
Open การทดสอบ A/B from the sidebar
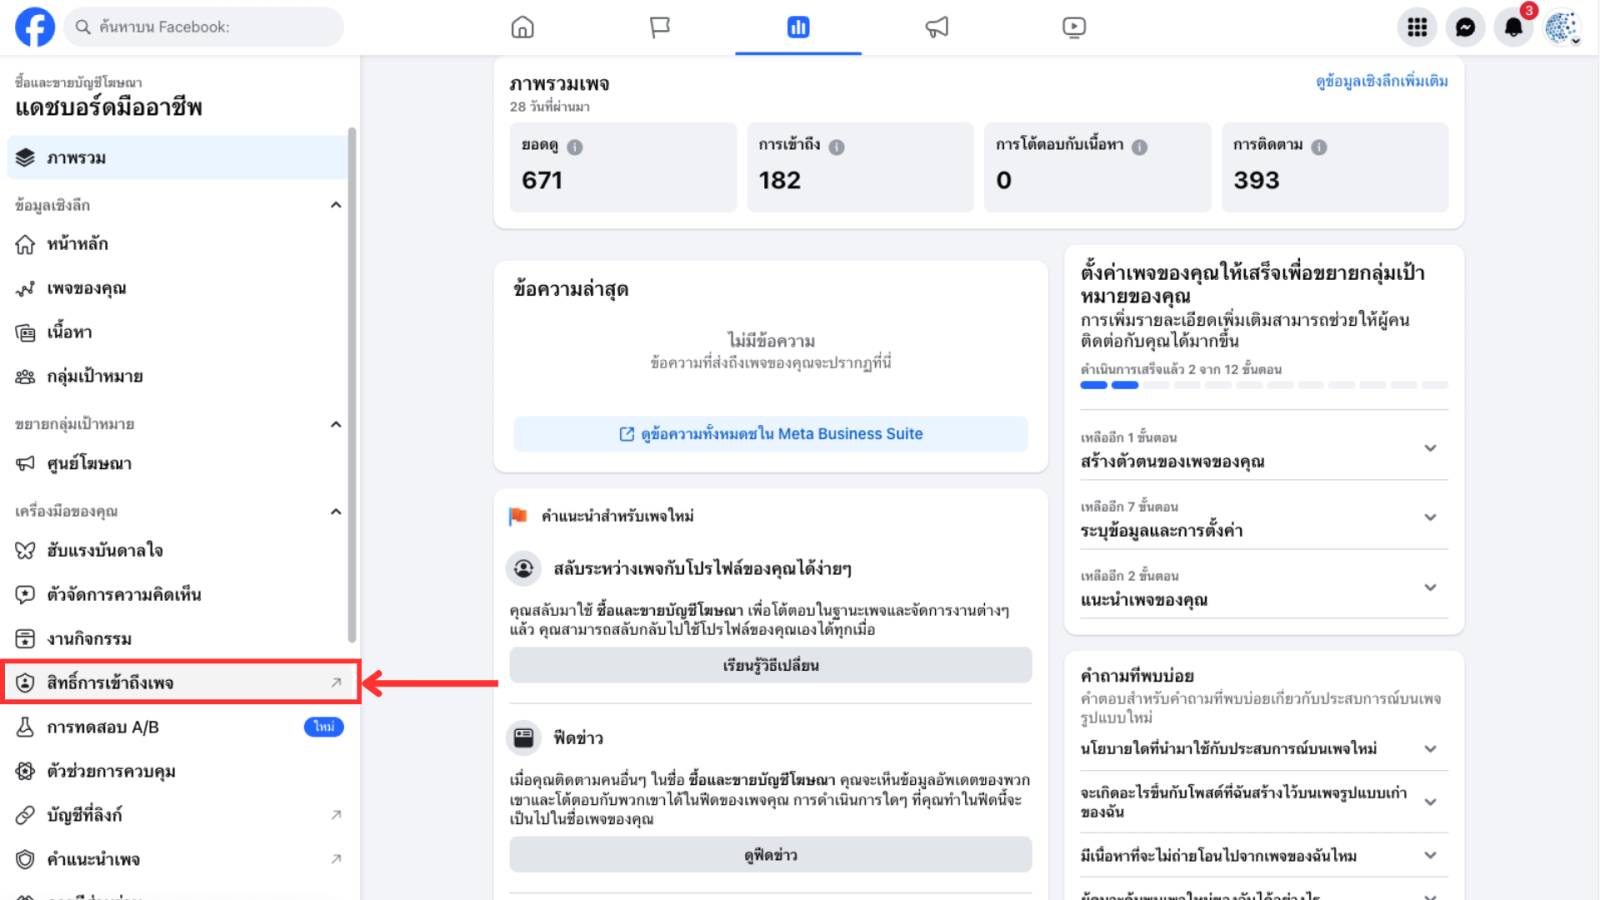[103, 727]
